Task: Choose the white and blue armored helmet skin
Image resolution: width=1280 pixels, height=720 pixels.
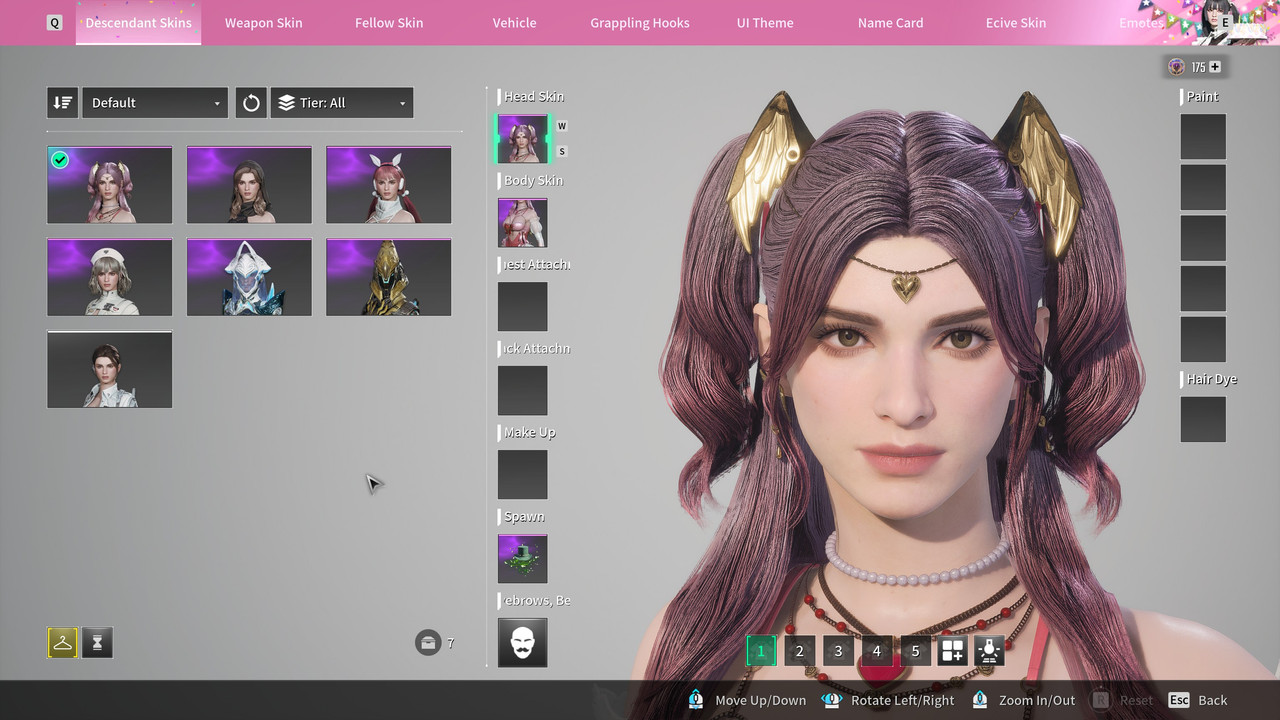Action: point(249,277)
